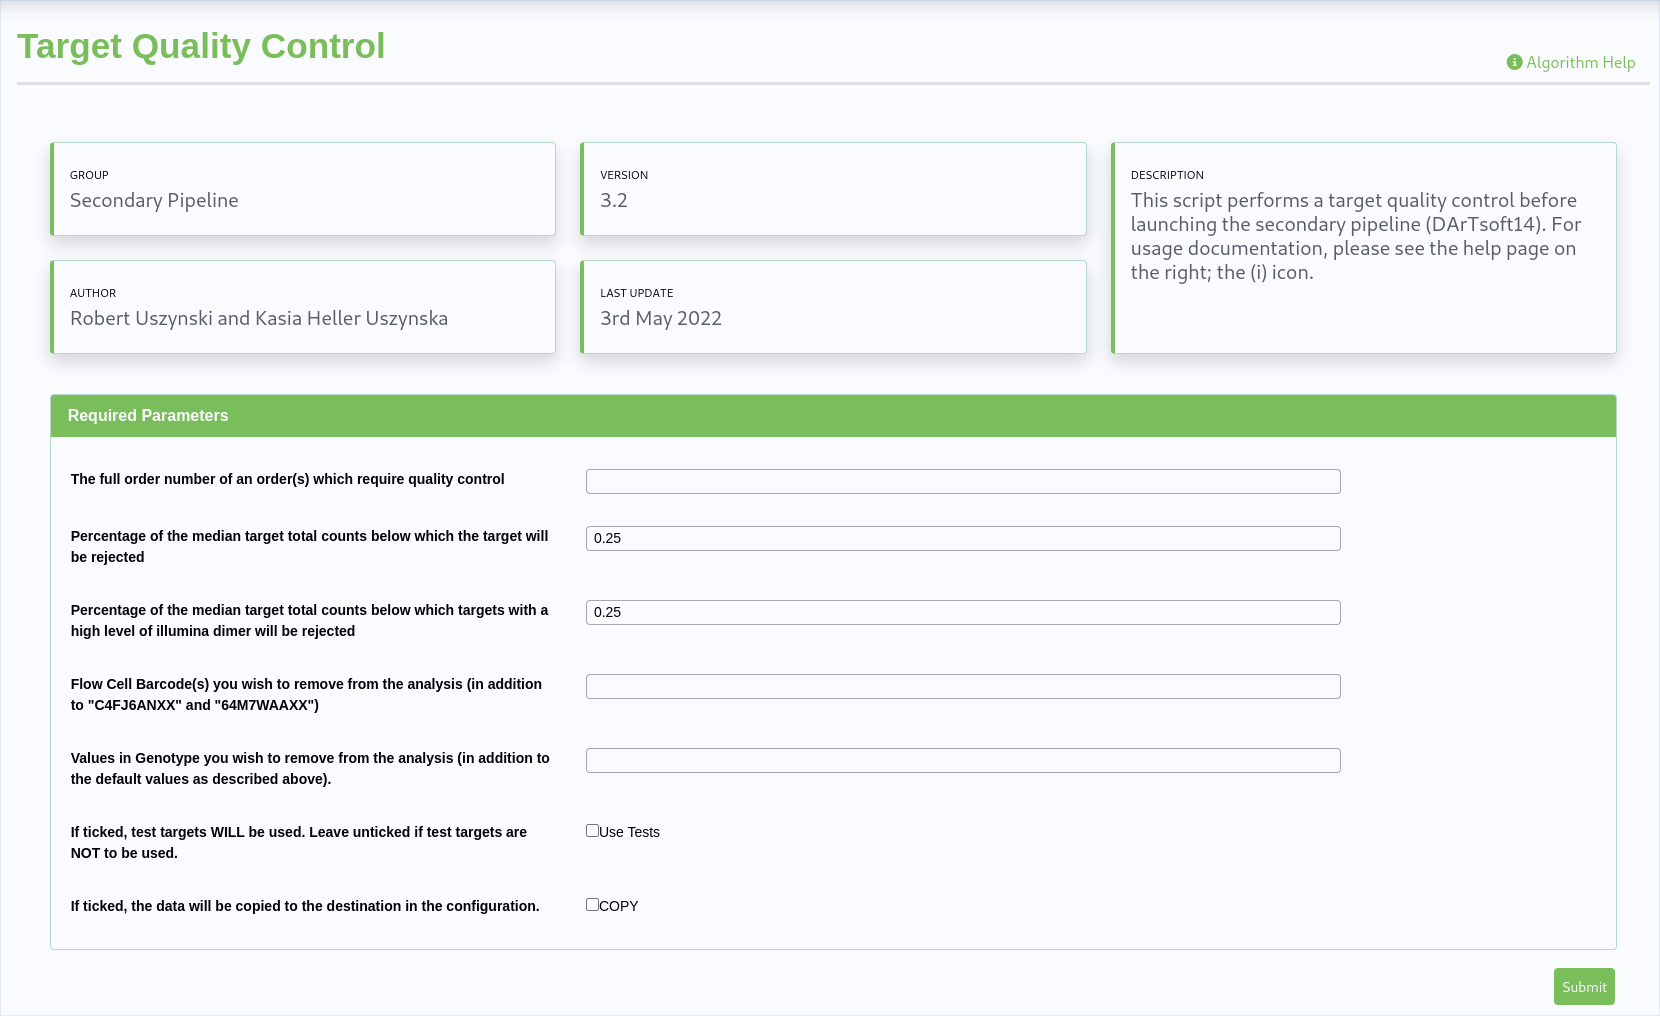The height and width of the screenshot is (1016, 1660).
Task: Click the 'Use Tests' label text
Action: (630, 832)
